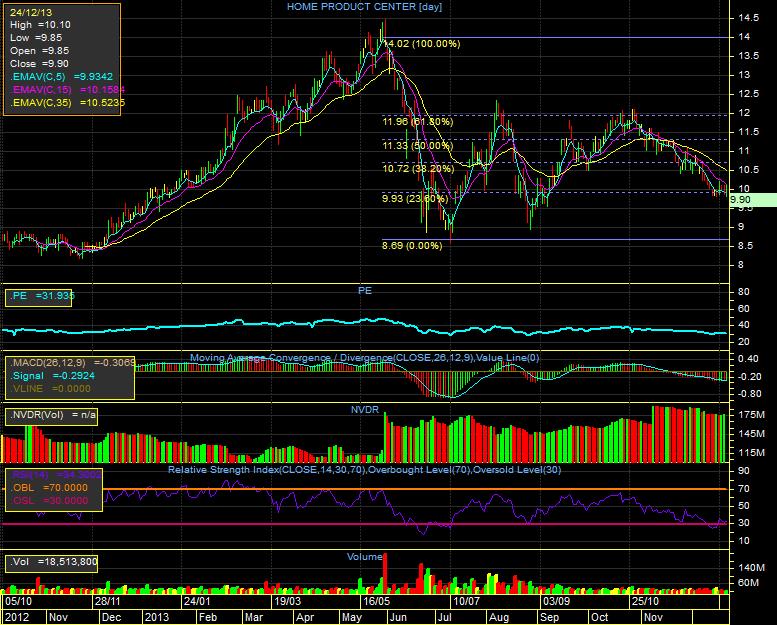Click the 9.93 (23.60%) Fibonacci label

point(415,199)
